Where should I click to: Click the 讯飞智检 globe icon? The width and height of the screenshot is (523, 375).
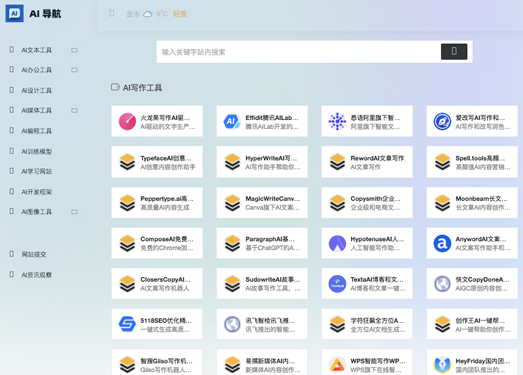(232, 324)
